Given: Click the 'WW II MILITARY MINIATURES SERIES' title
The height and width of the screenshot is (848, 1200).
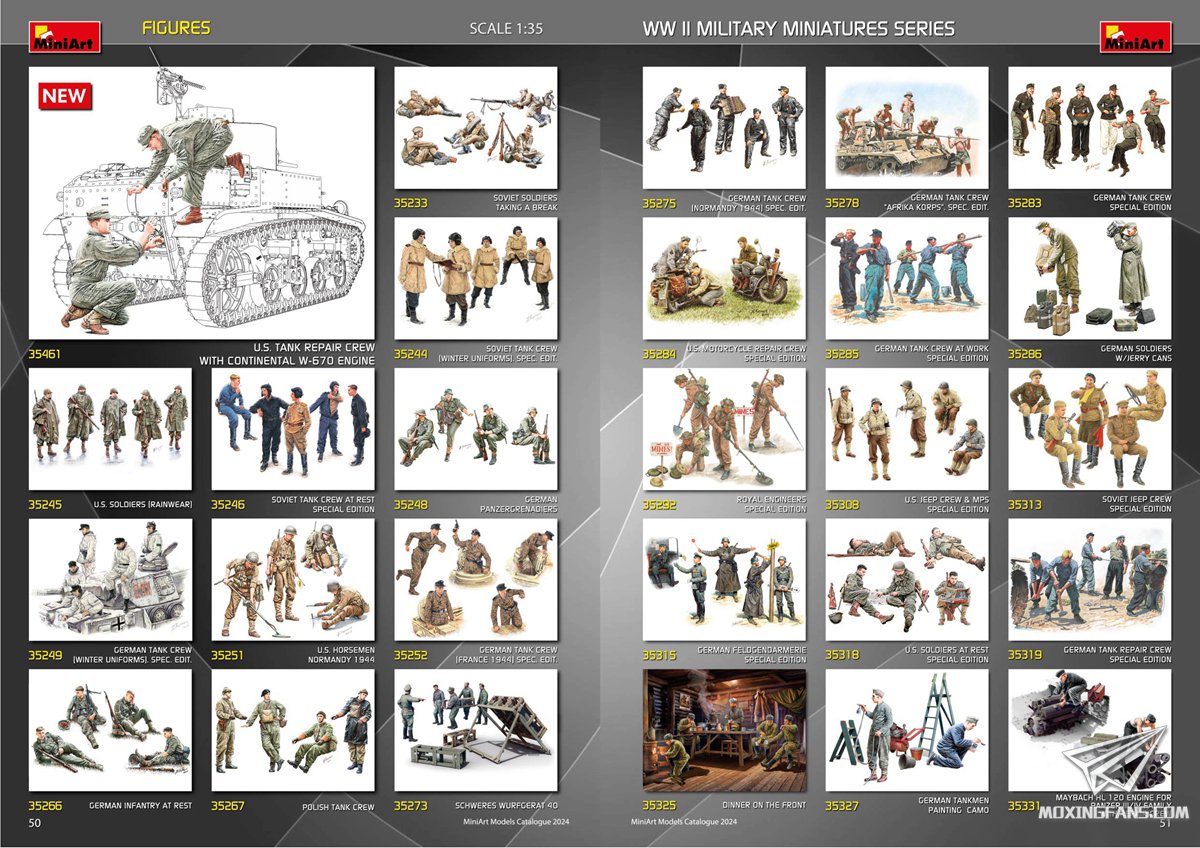Looking at the screenshot, I should click(799, 29).
